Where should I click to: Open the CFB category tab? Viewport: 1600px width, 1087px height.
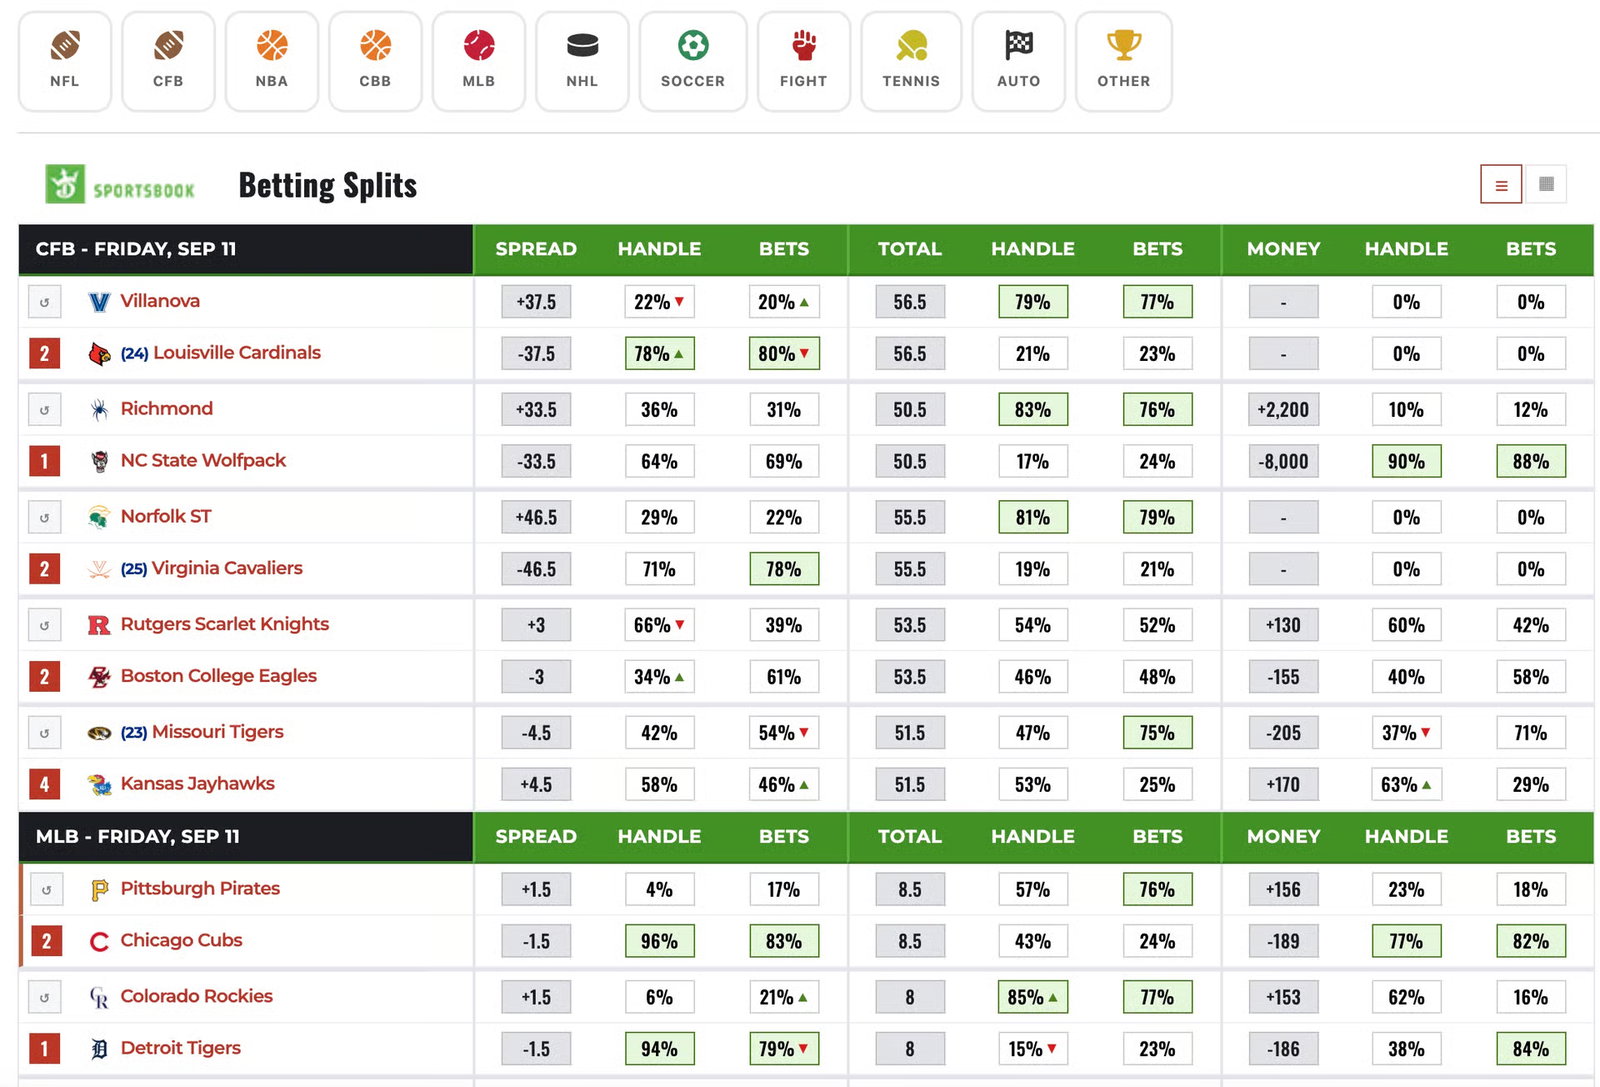pyautogui.click(x=168, y=61)
